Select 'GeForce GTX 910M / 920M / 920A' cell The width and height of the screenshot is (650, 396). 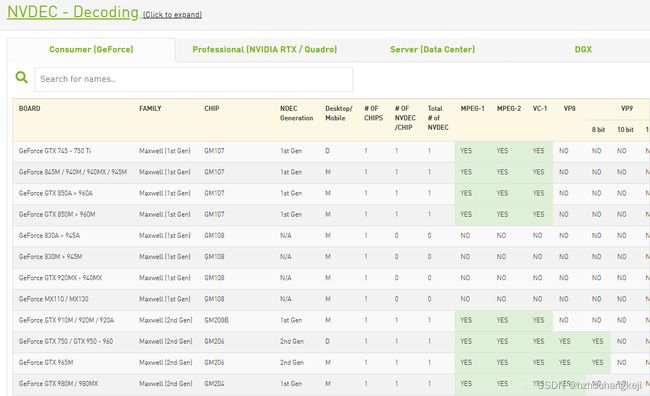coord(66,320)
